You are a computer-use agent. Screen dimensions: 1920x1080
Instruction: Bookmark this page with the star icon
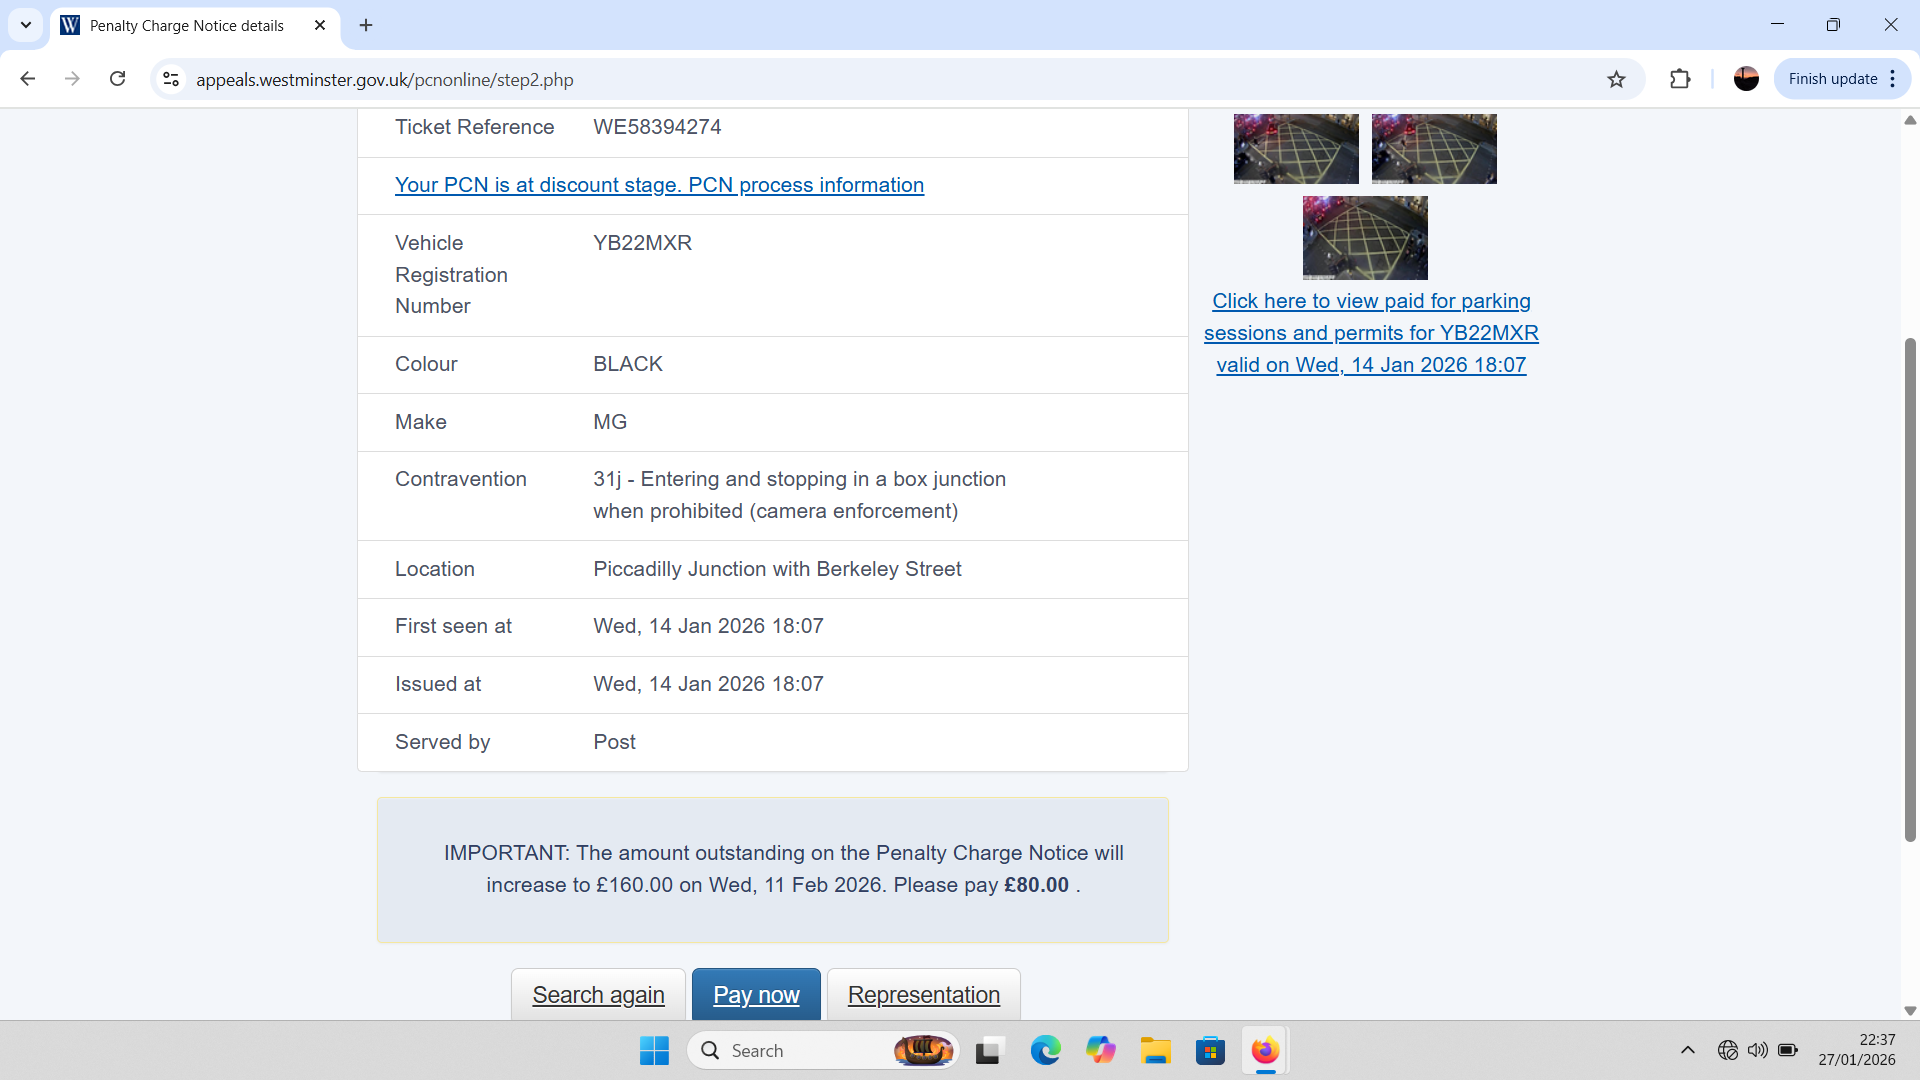pyautogui.click(x=1616, y=79)
